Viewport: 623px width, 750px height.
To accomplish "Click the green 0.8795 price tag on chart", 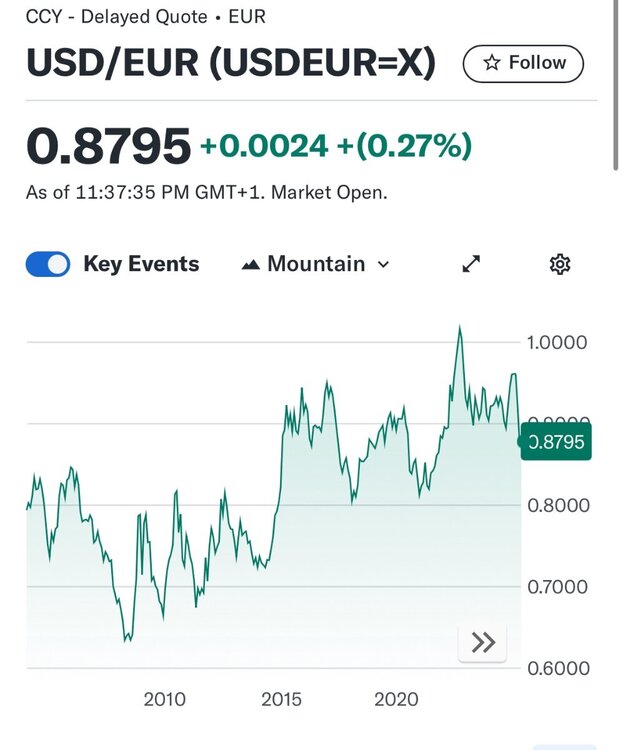I will click(x=556, y=441).
